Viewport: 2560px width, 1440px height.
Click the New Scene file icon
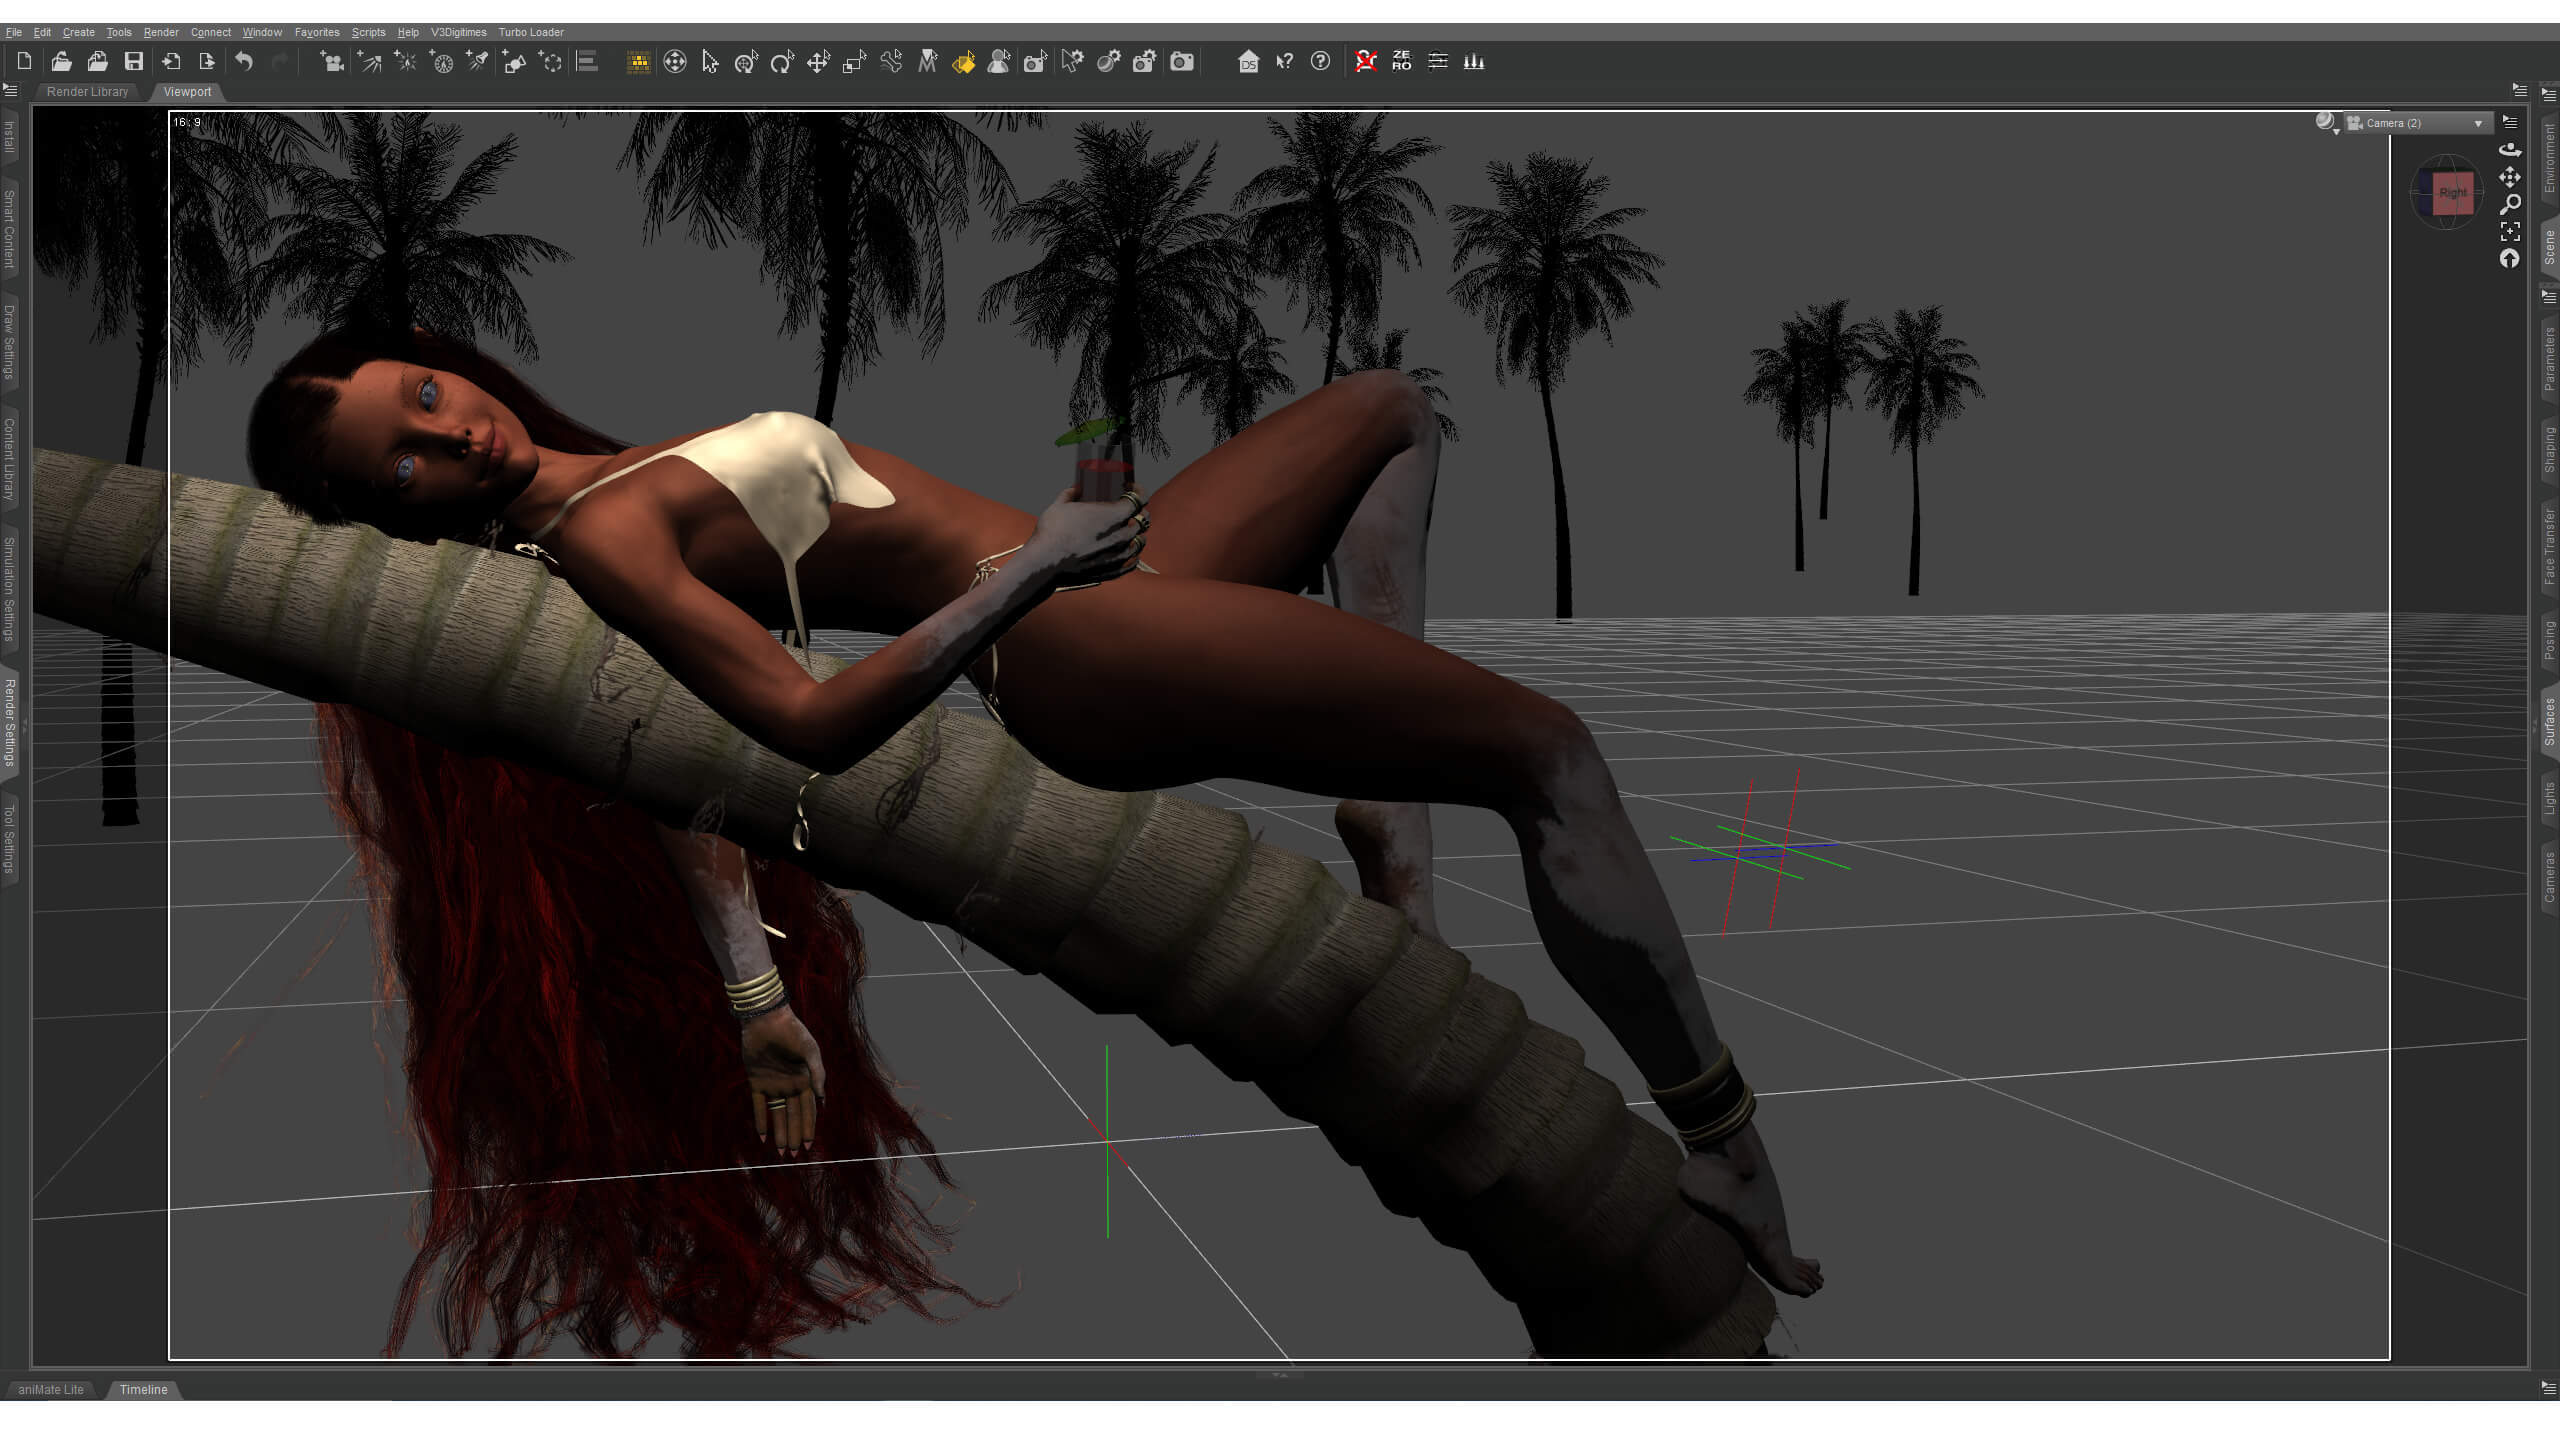point(24,62)
